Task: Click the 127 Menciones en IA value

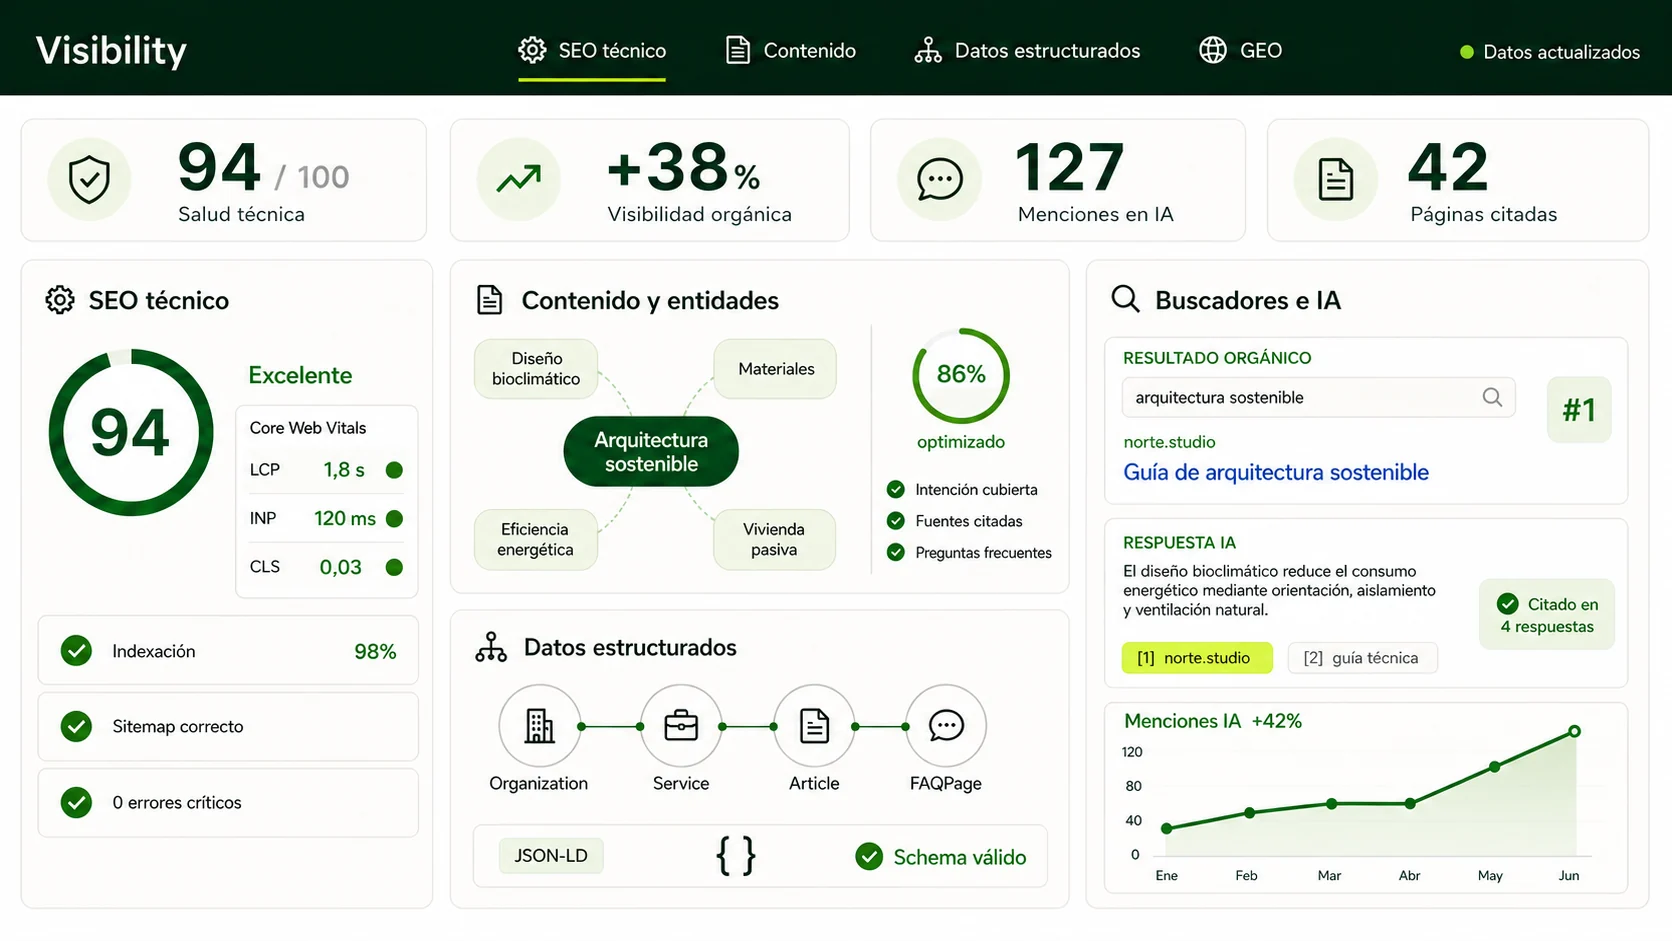Action: (x=1070, y=166)
